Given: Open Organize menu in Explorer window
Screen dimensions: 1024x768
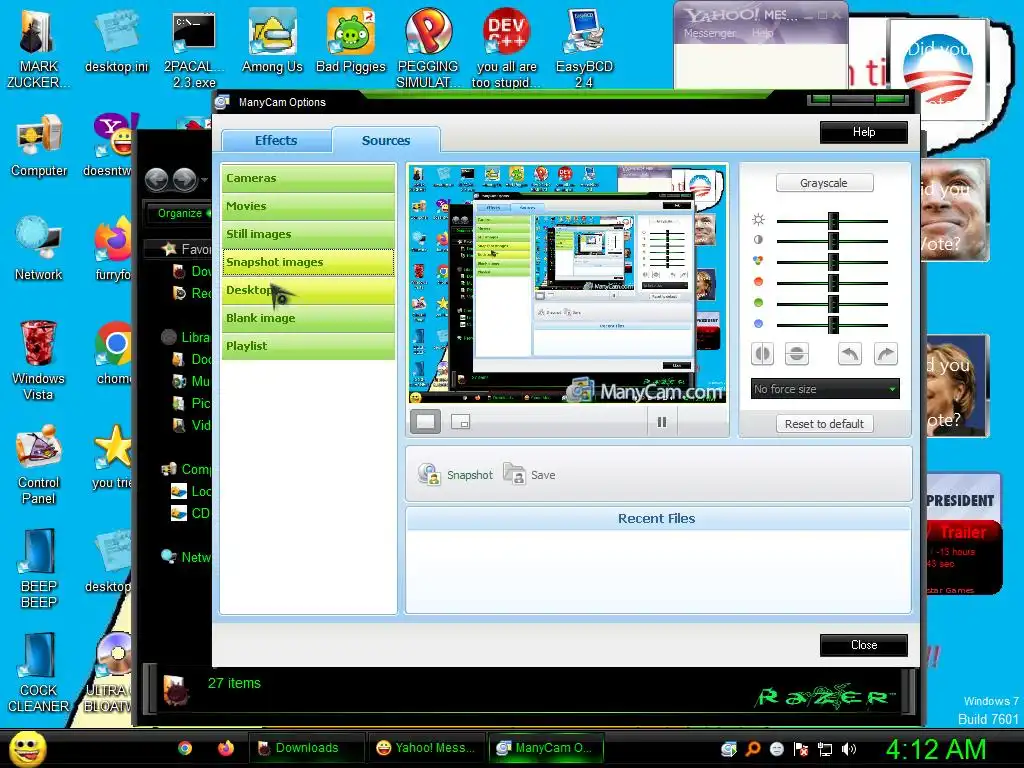Looking at the screenshot, I should pos(180,213).
